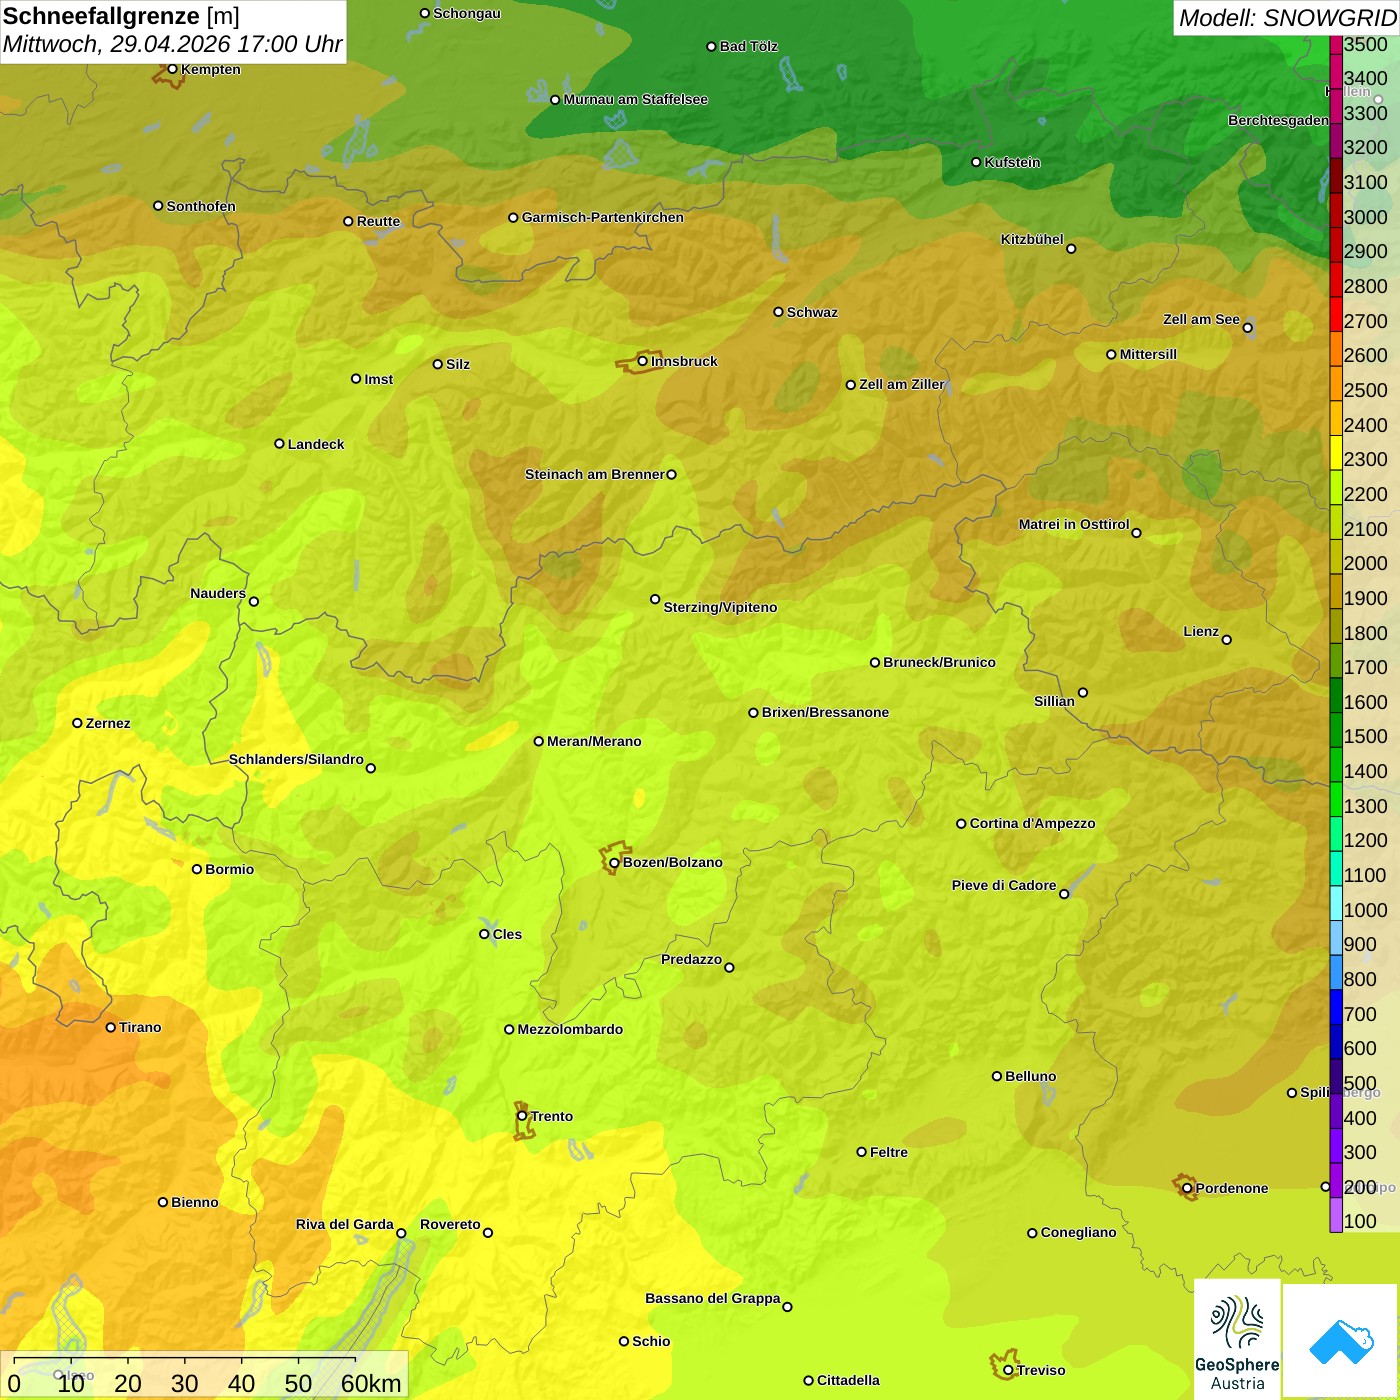Click the 700 m blue legend swatch
Viewport: 1400px width, 1400px height.
point(1336,1007)
